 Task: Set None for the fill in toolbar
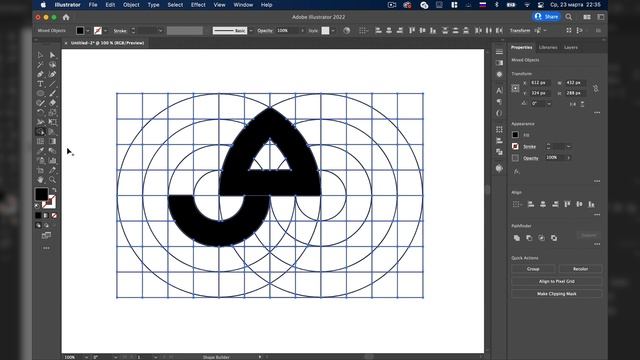point(54,216)
